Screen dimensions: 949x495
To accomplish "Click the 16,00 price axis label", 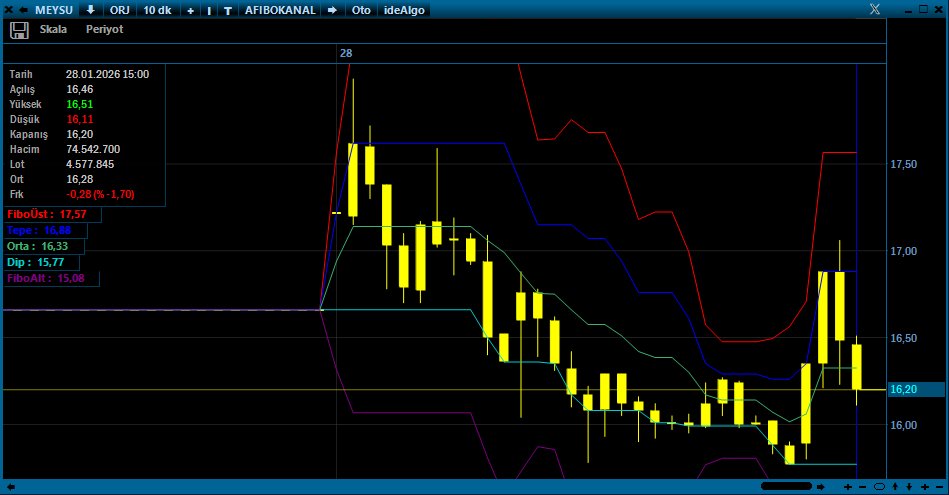I will click(904, 425).
